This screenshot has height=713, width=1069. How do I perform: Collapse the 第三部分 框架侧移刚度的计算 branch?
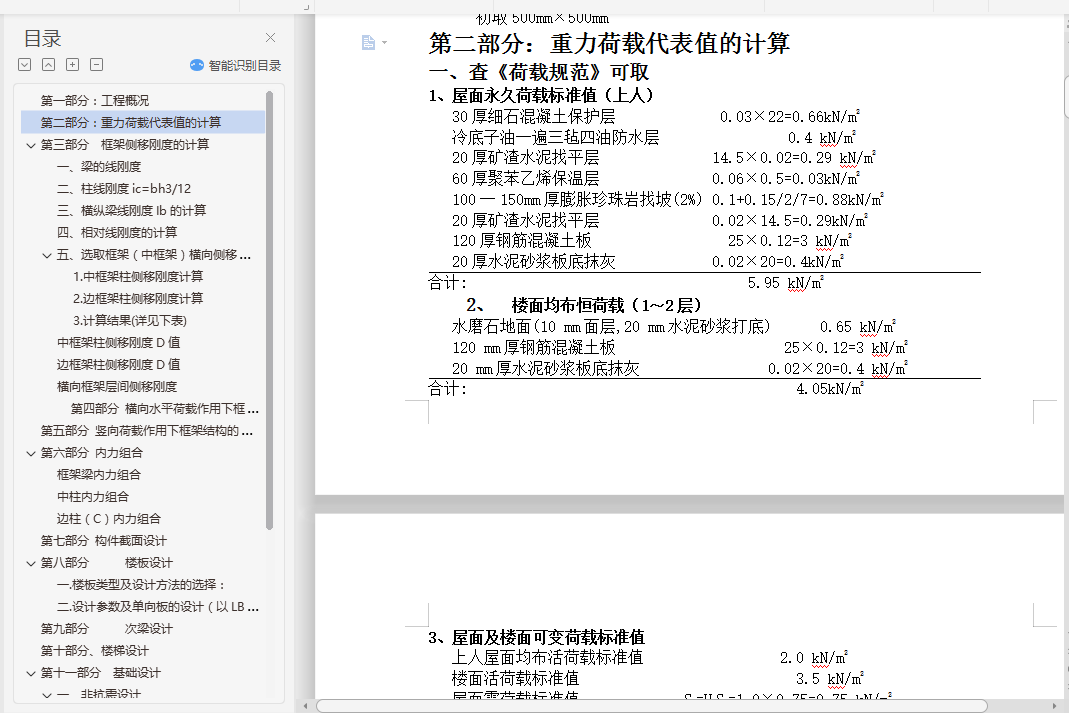tap(31, 145)
